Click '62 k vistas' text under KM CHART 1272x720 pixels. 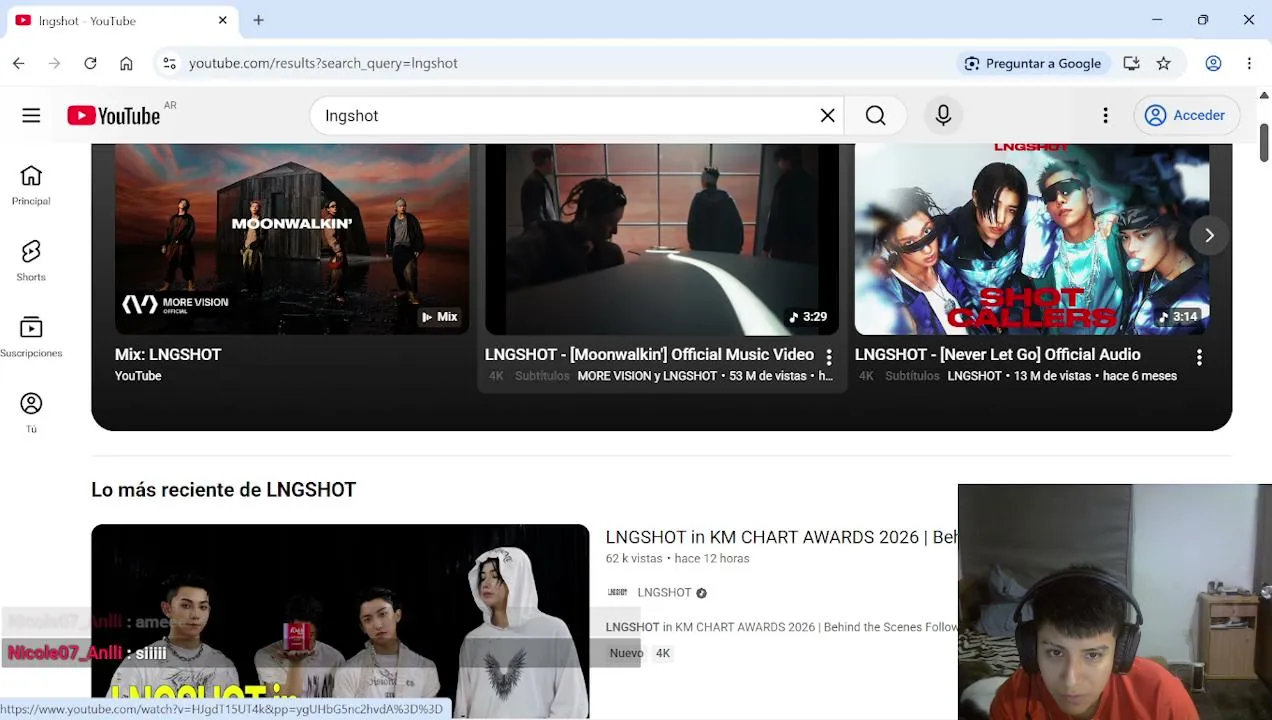click(x=634, y=558)
